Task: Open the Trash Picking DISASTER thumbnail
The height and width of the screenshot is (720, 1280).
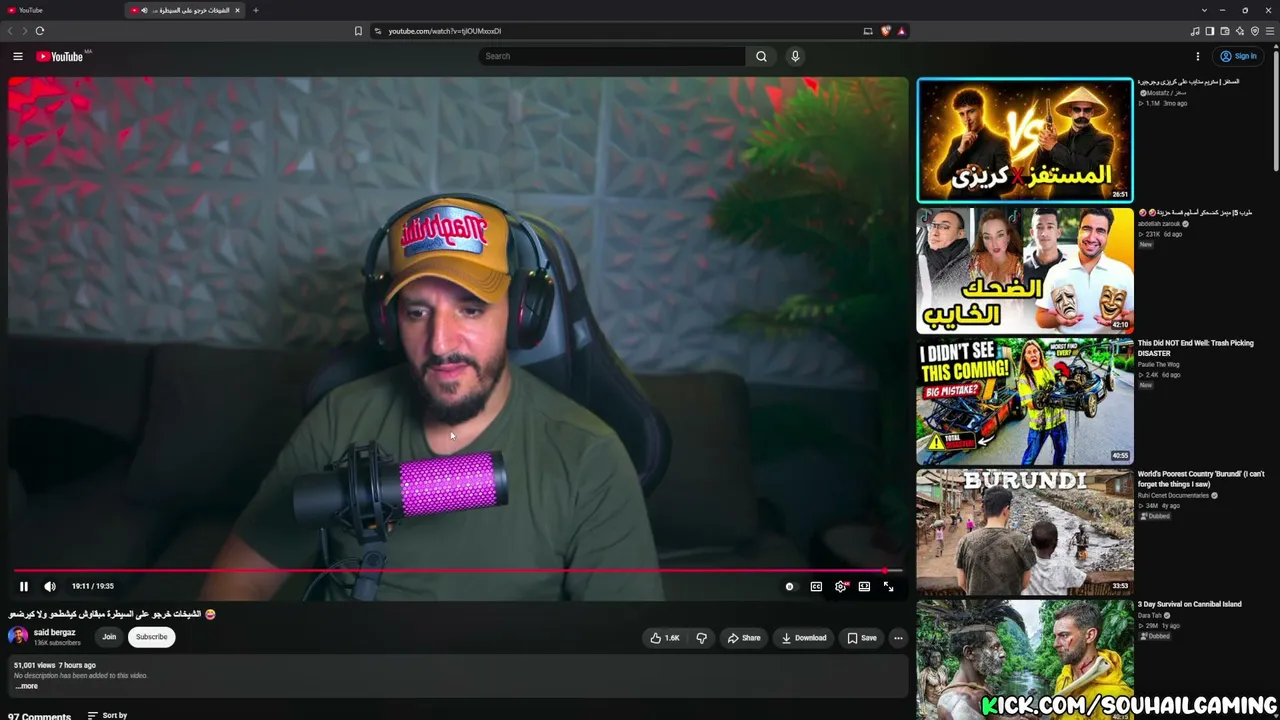Action: 1025,401
